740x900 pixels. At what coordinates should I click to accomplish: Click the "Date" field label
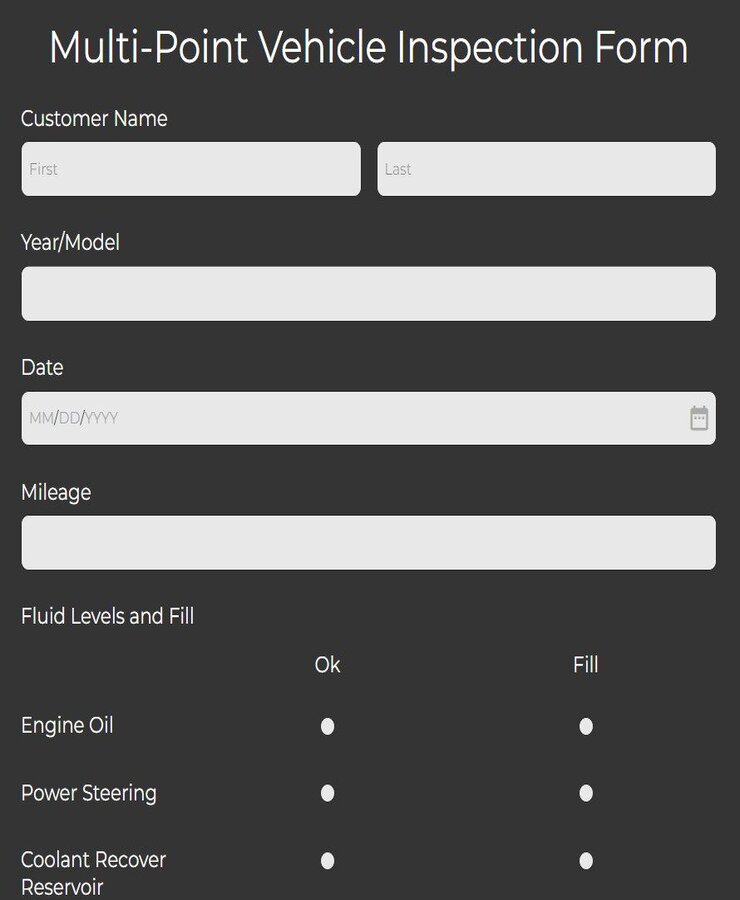(x=42, y=367)
